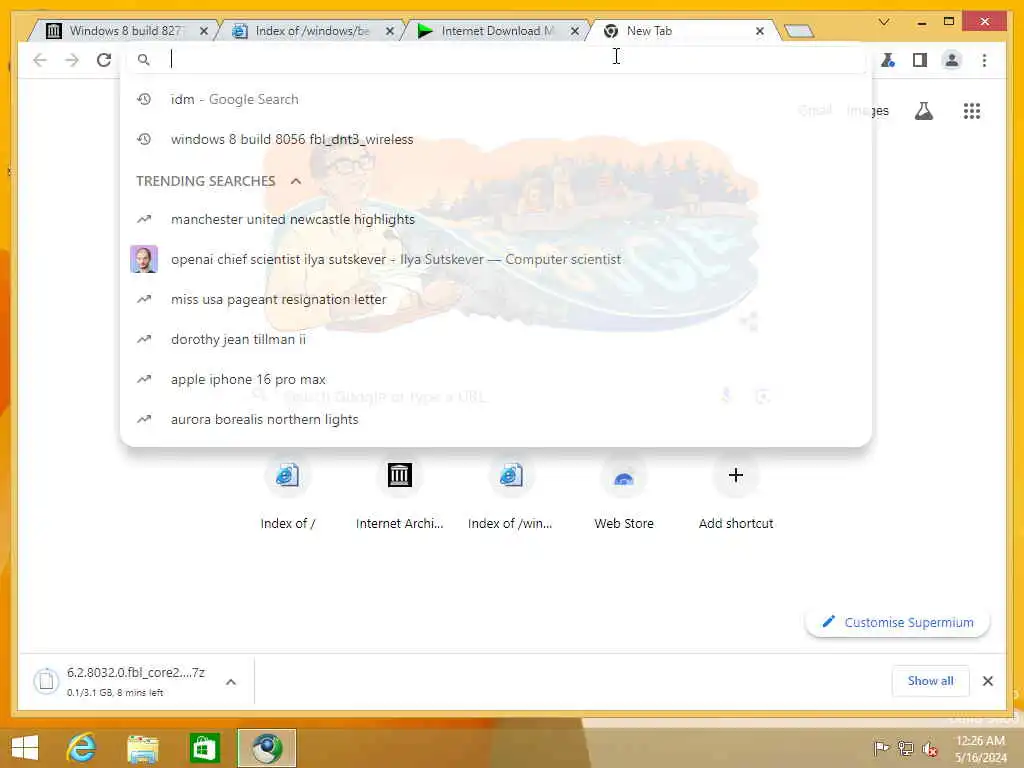Select dorothy jean tillman ii suggestion
Viewport: 1024px width, 768px height.
click(496, 340)
